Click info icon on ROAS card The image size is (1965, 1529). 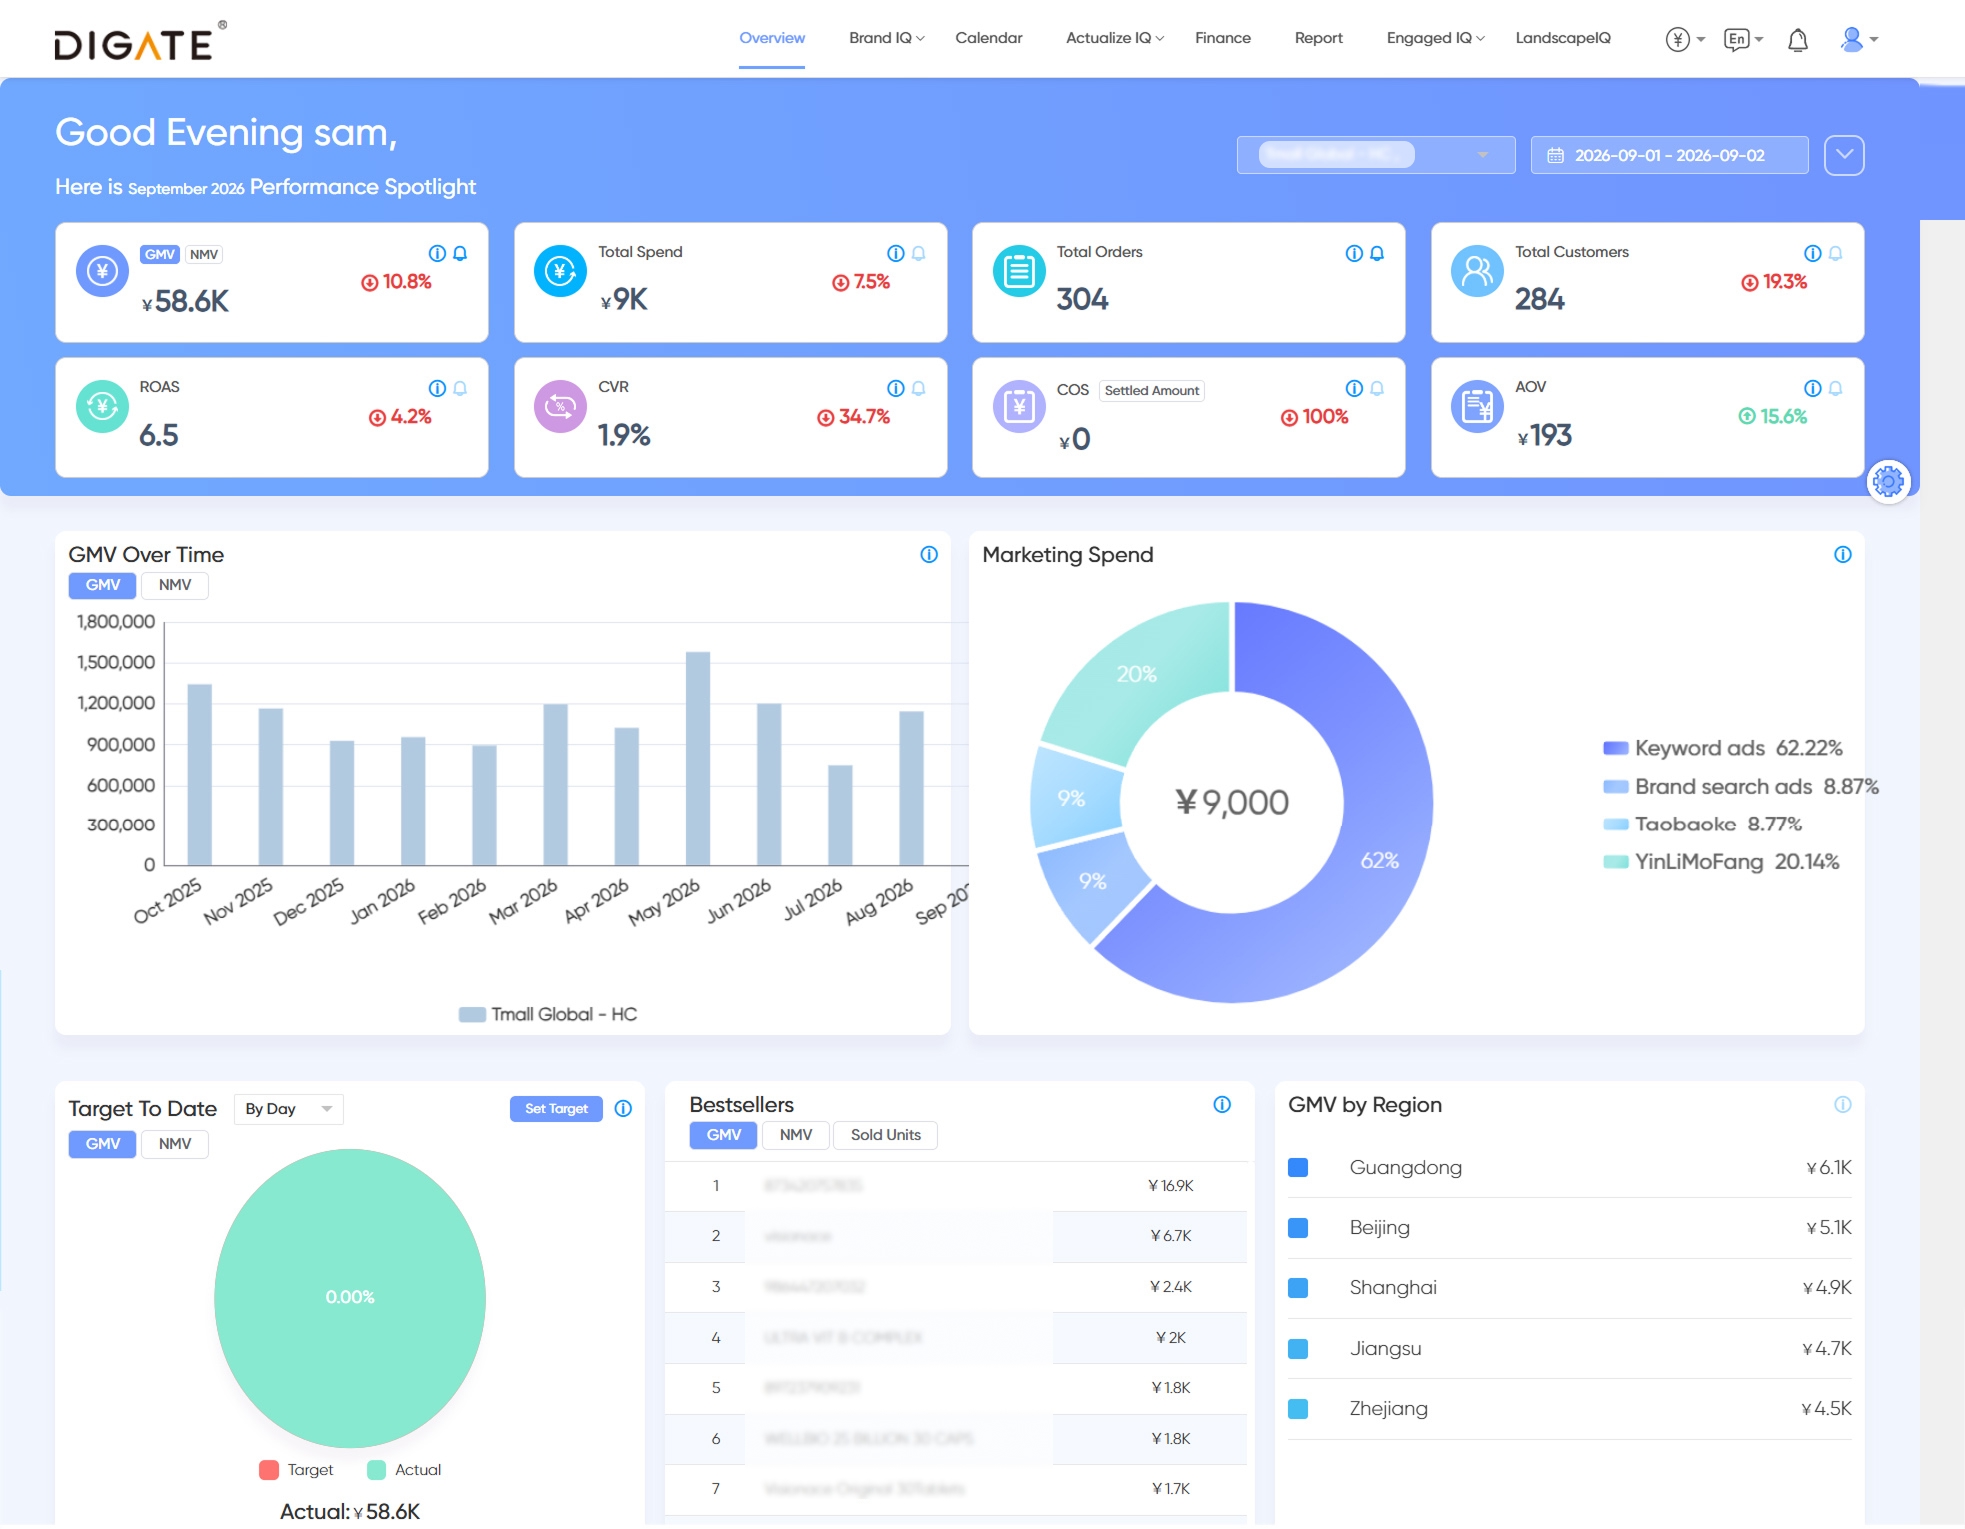[437, 388]
